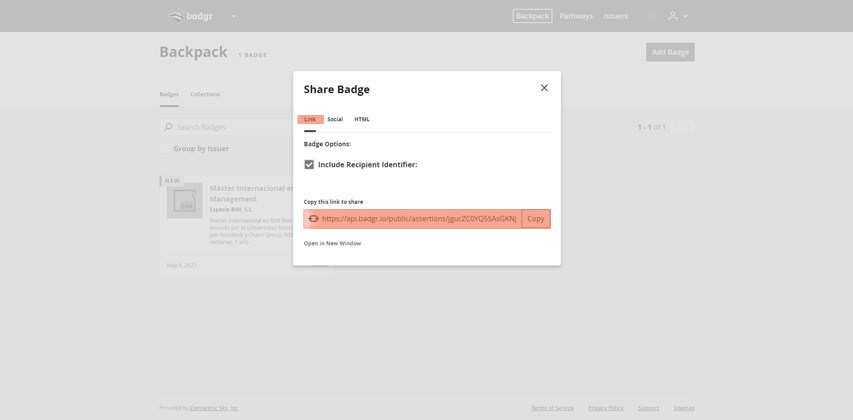Screen dimensions: 853x420
Task: Switch to the Social tab
Action: [x=335, y=119]
